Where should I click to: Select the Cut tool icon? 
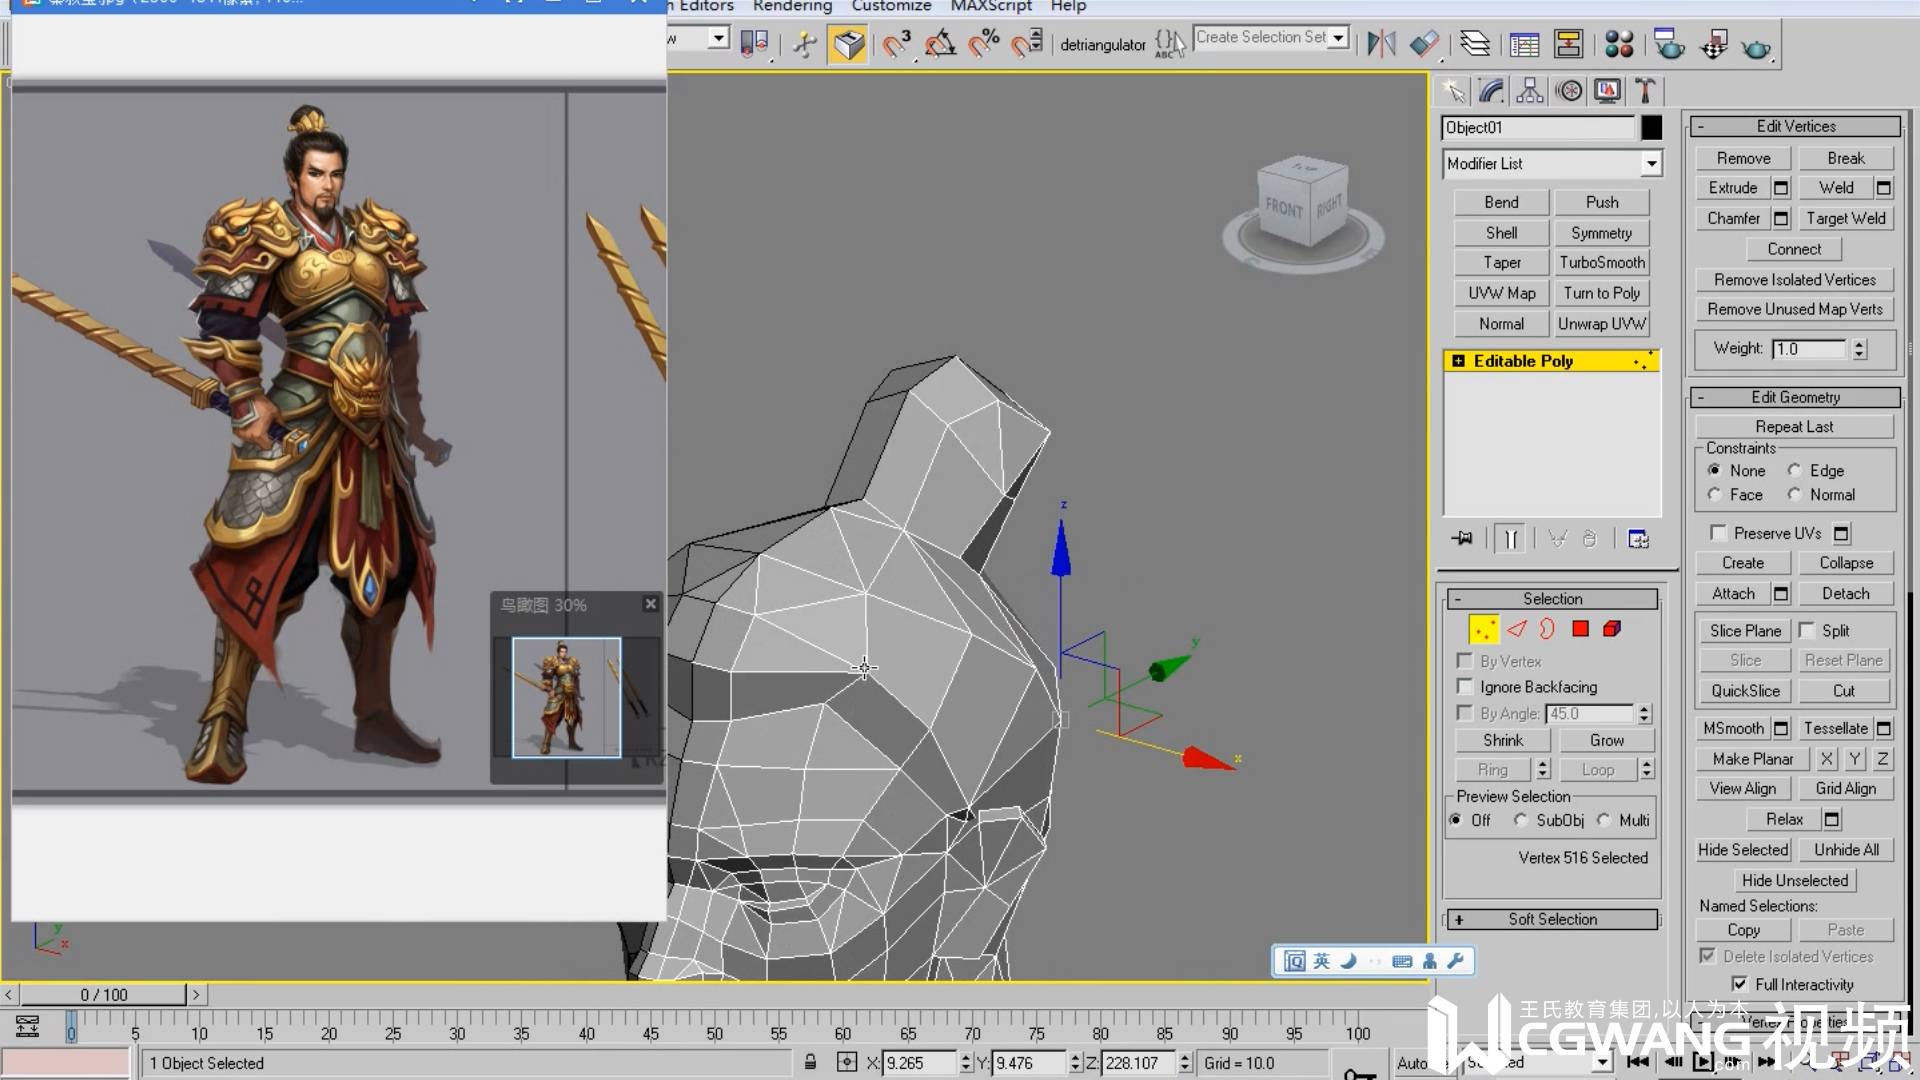[1844, 690]
